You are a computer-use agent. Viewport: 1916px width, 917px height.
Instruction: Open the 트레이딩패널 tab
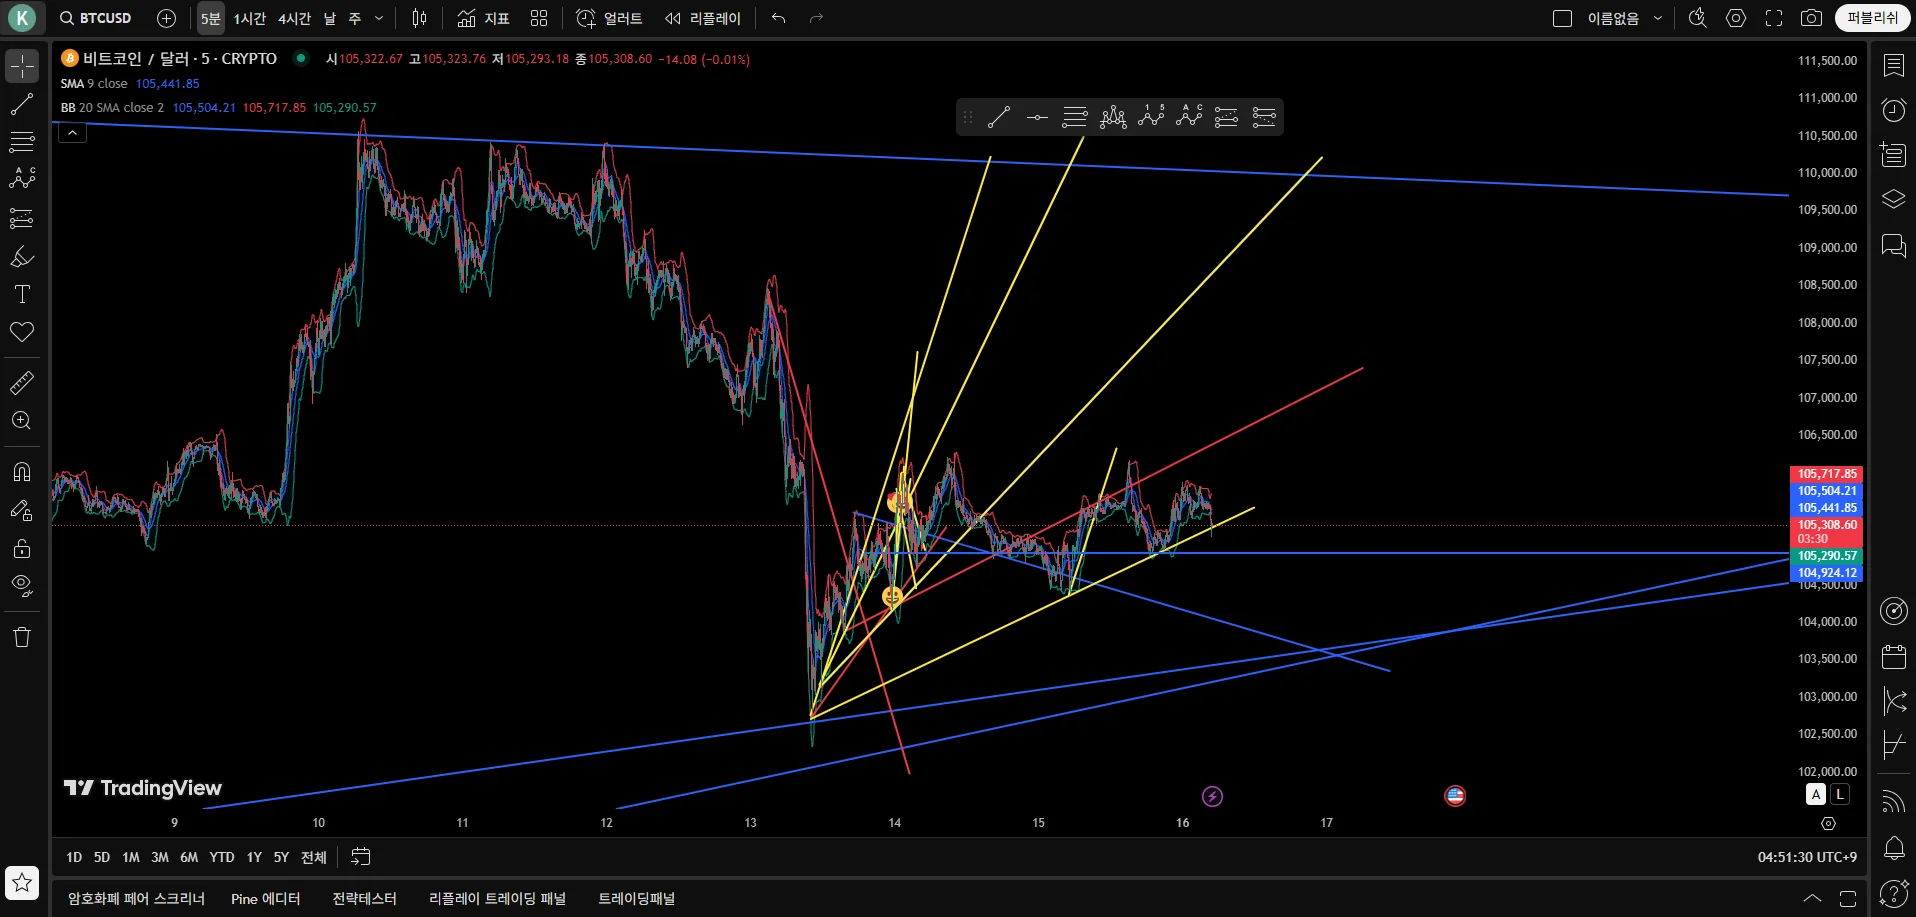click(636, 899)
